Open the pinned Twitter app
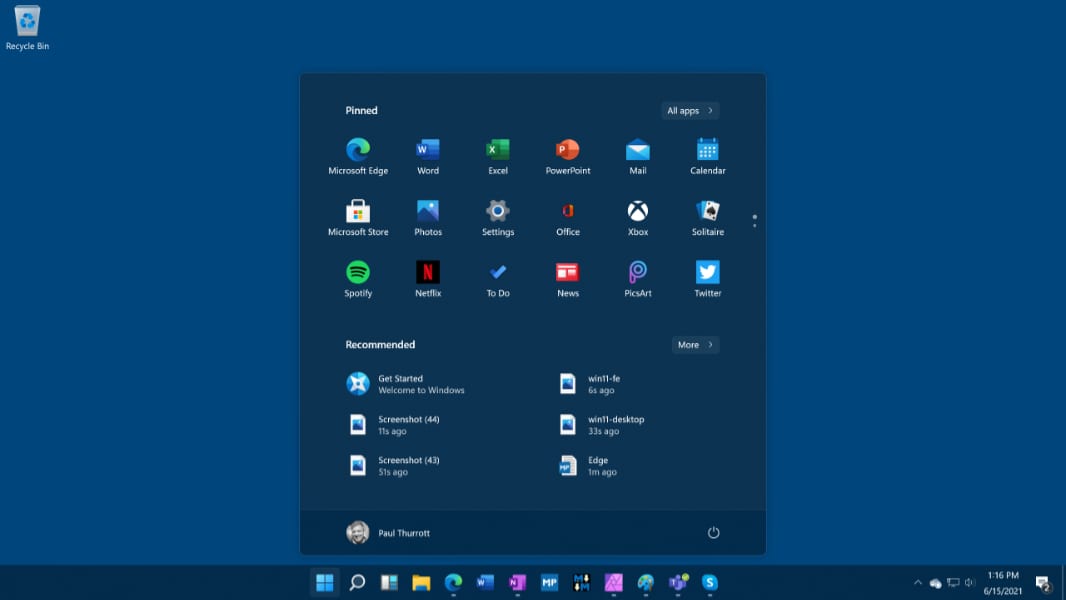Screen dimensions: 1066x600 click(x=708, y=279)
